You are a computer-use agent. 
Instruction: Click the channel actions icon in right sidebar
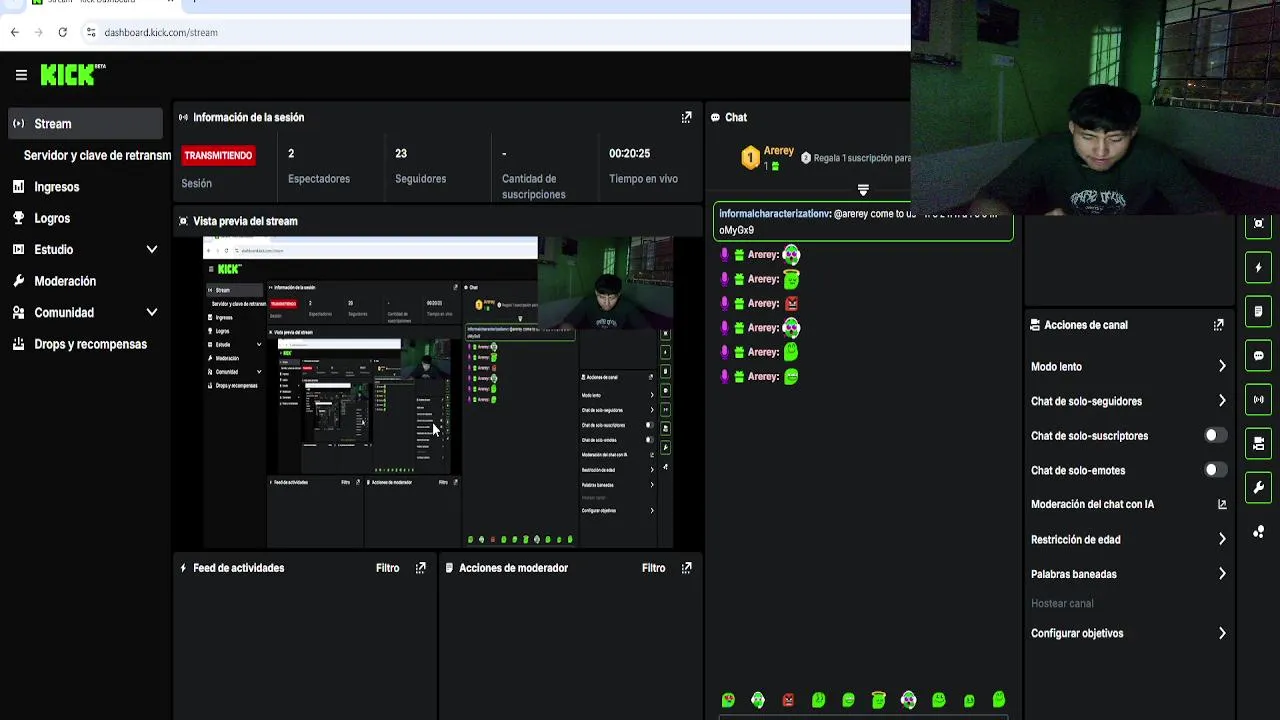(1258, 444)
